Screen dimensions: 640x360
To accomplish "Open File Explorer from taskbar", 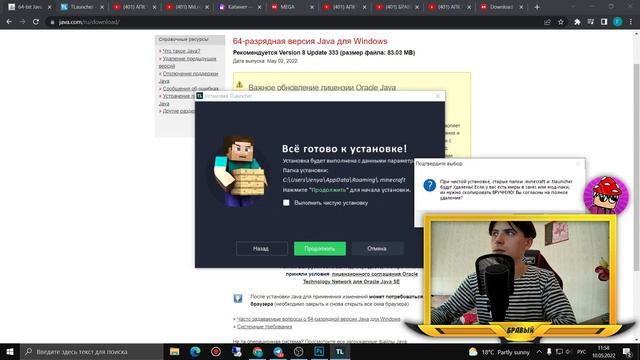I will (175, 351).
